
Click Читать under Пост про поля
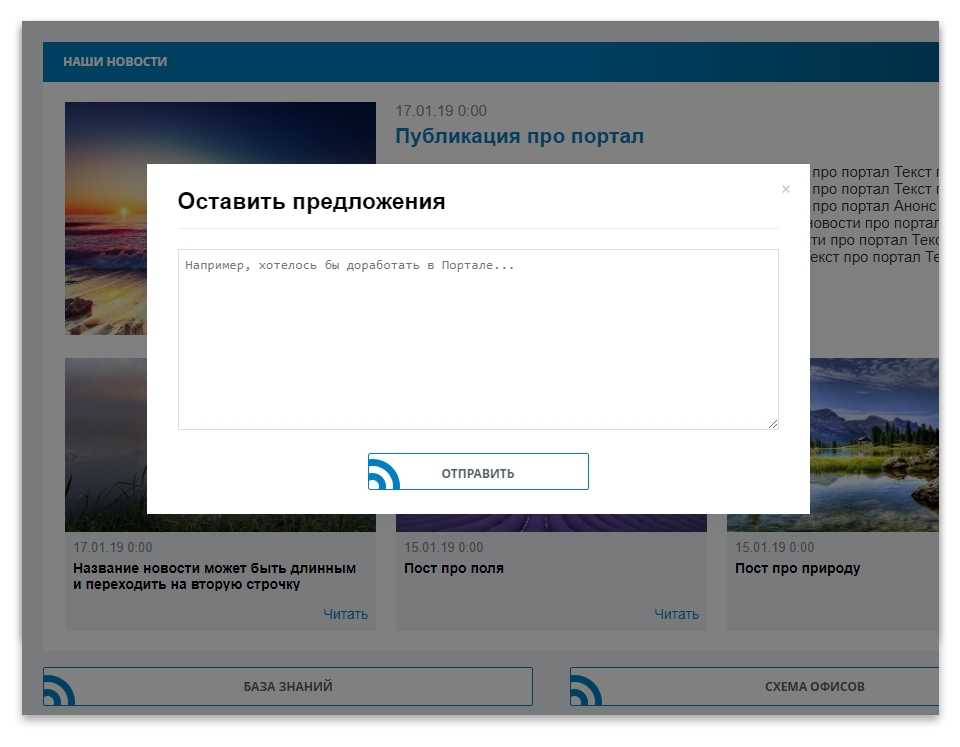pos(677,614)
